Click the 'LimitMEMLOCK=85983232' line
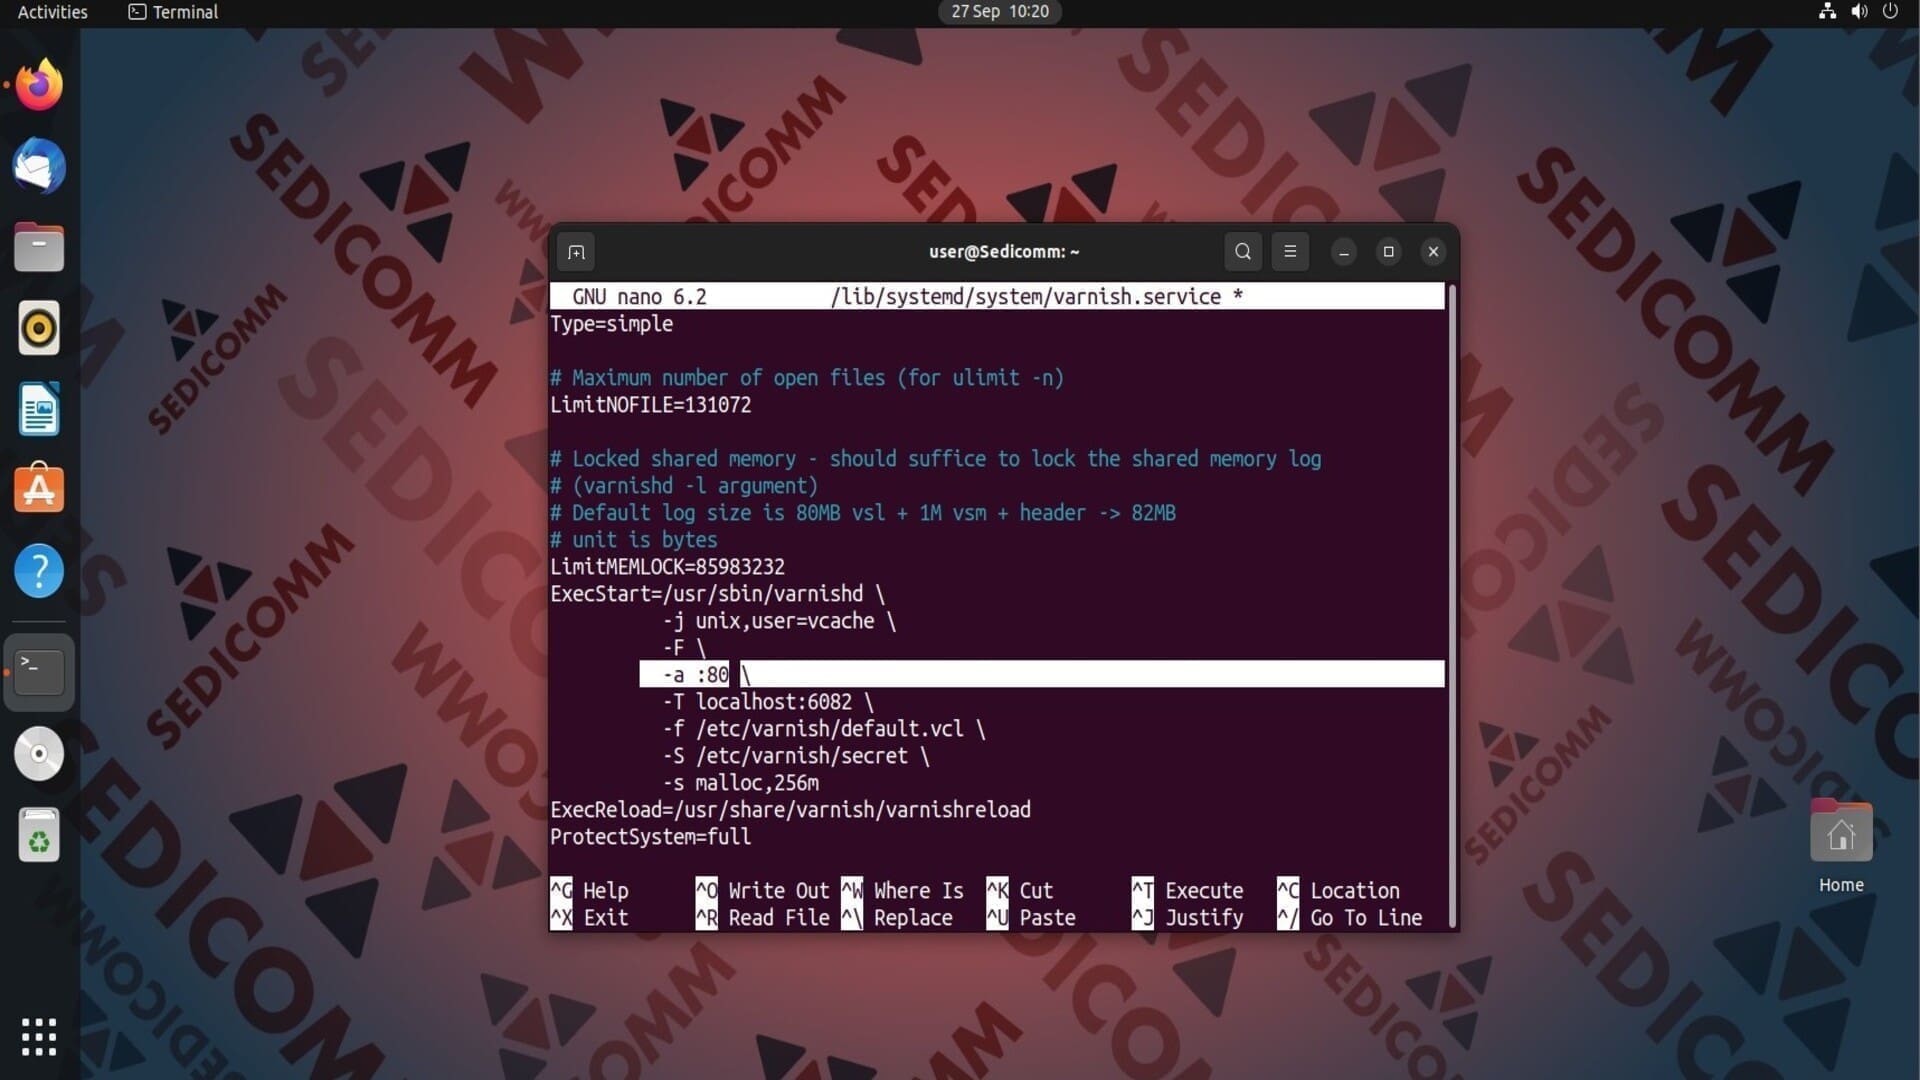This screenshot has width=1920, height=1080. click(x=667, y=567)
